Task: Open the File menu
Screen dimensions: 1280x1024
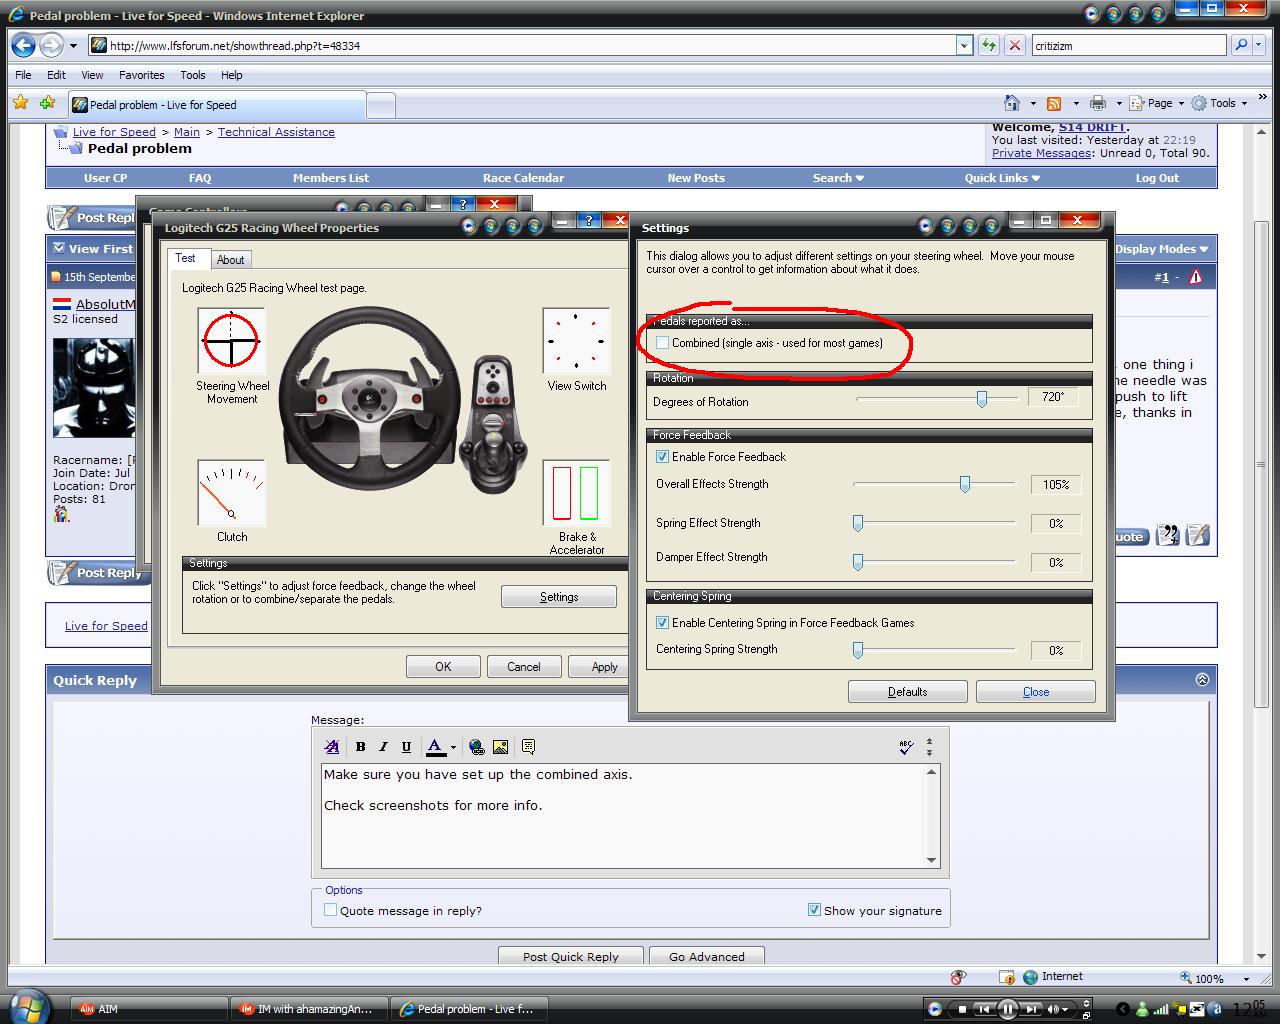Action: click(23, 75)
